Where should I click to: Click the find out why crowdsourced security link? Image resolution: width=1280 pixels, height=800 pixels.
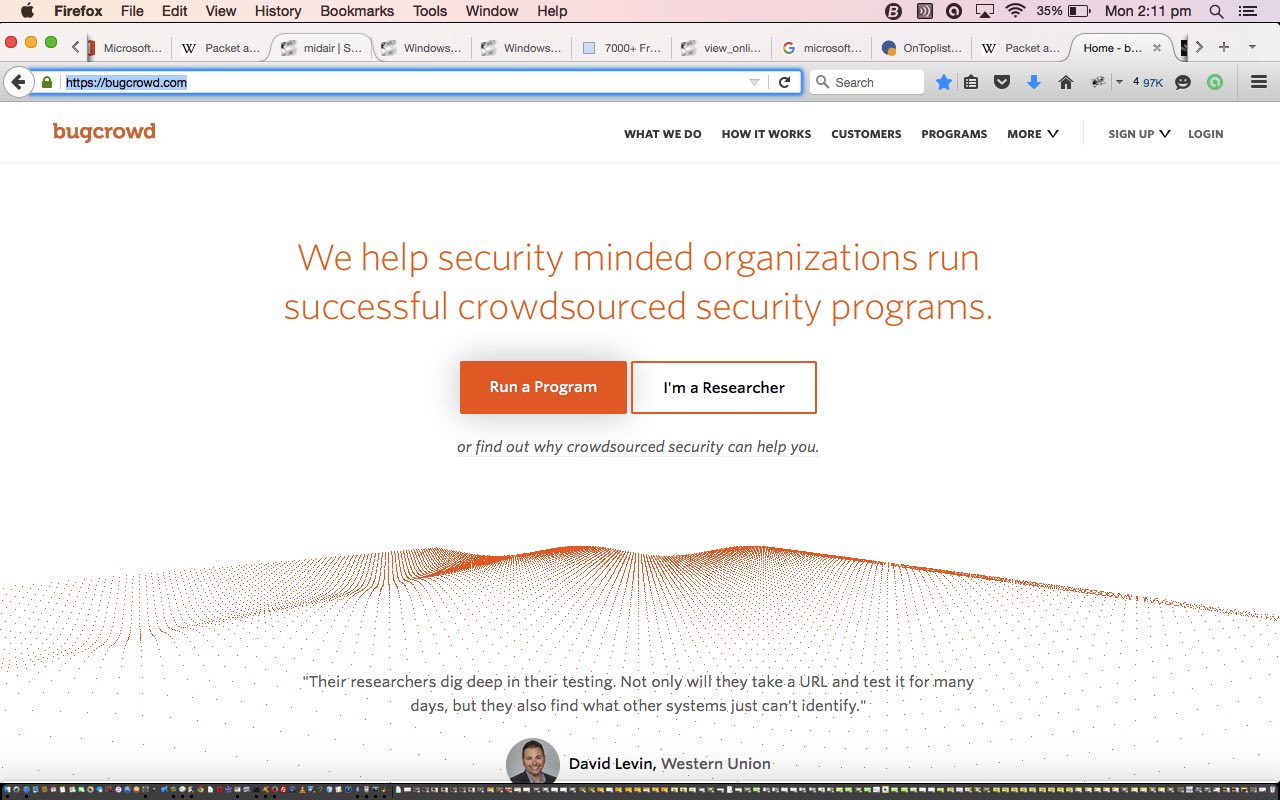[638, 447]
